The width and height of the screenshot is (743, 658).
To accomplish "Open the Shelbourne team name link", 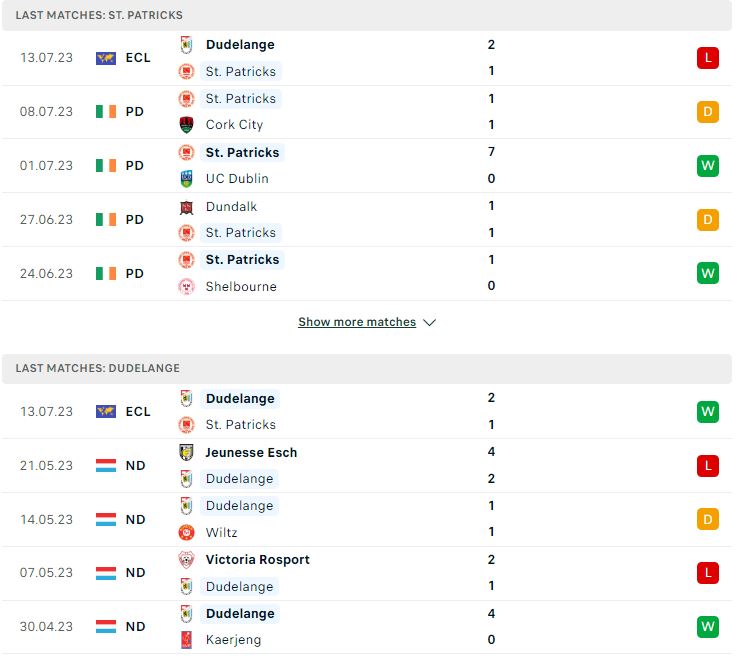I will [241, 287].
